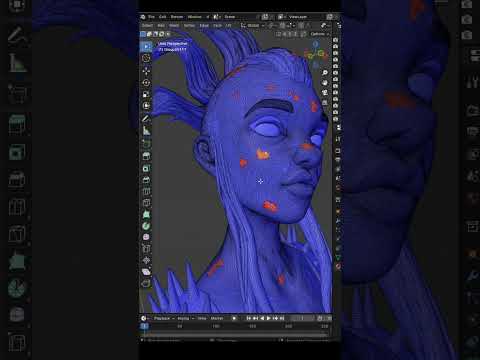The width and height of the screenshot is (480, 360).
Task: Activate the Knife tool
Action: (x=146, y=203)
